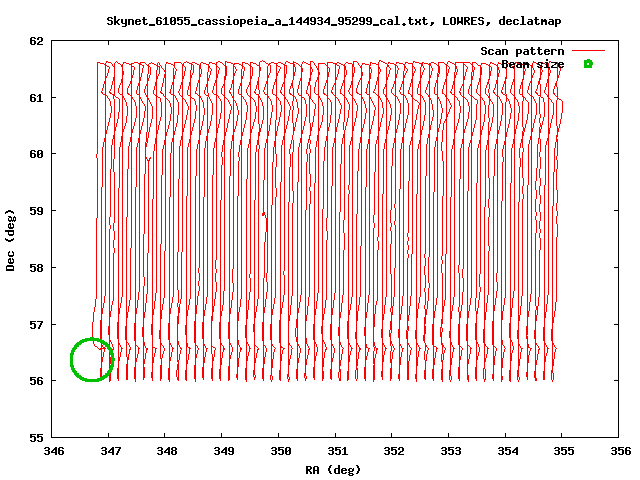Click the small red mark near RA 349.7, Dec 59

coord(264,214)
